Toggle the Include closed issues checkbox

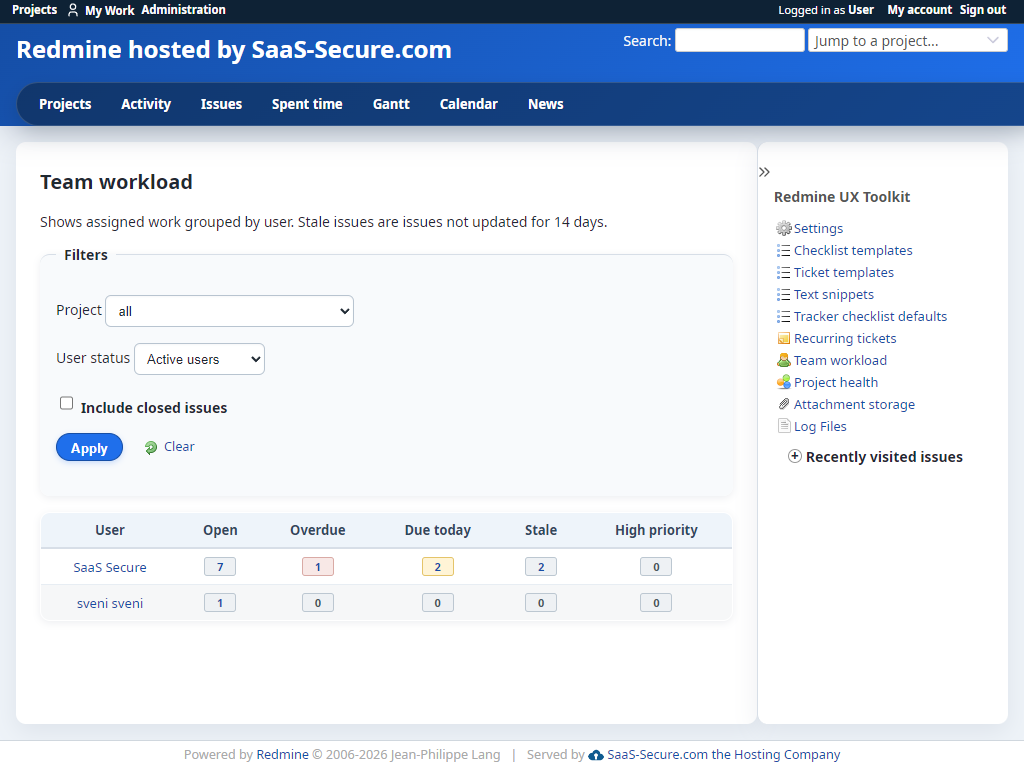click(x=67, y=403)
